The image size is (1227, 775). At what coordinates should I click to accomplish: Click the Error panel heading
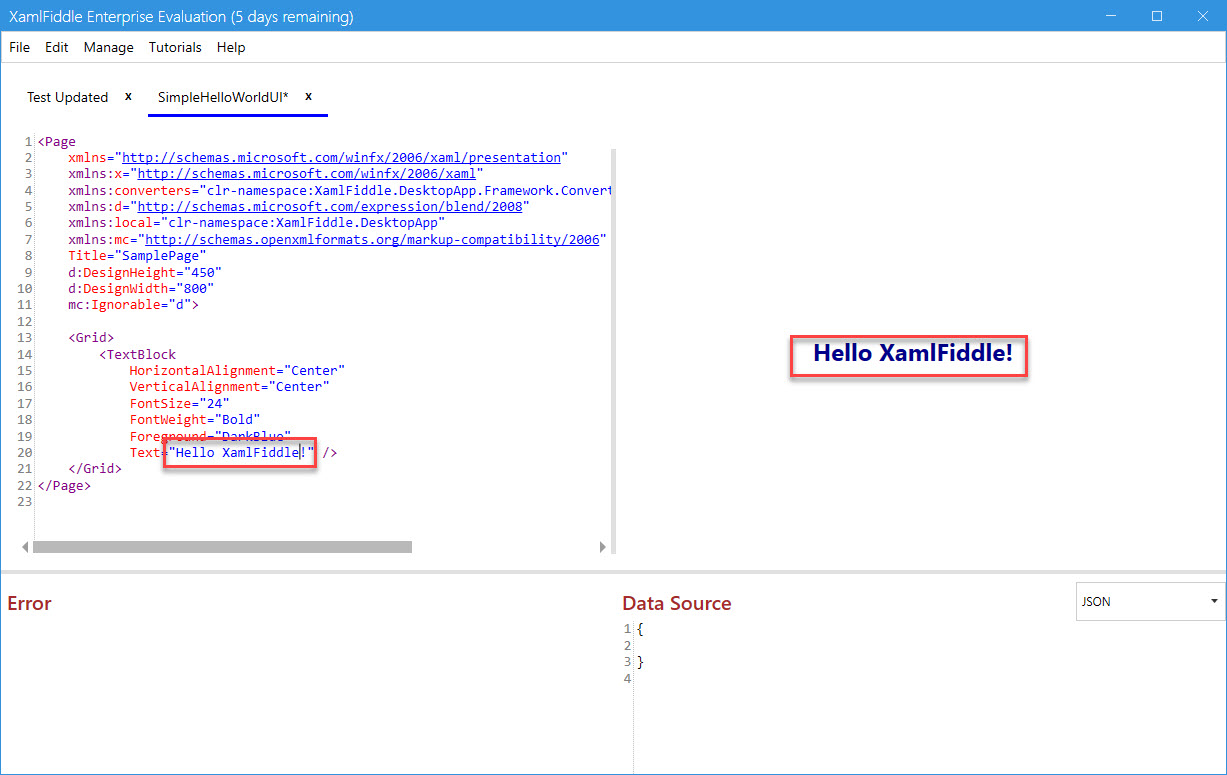click(29, 603)
